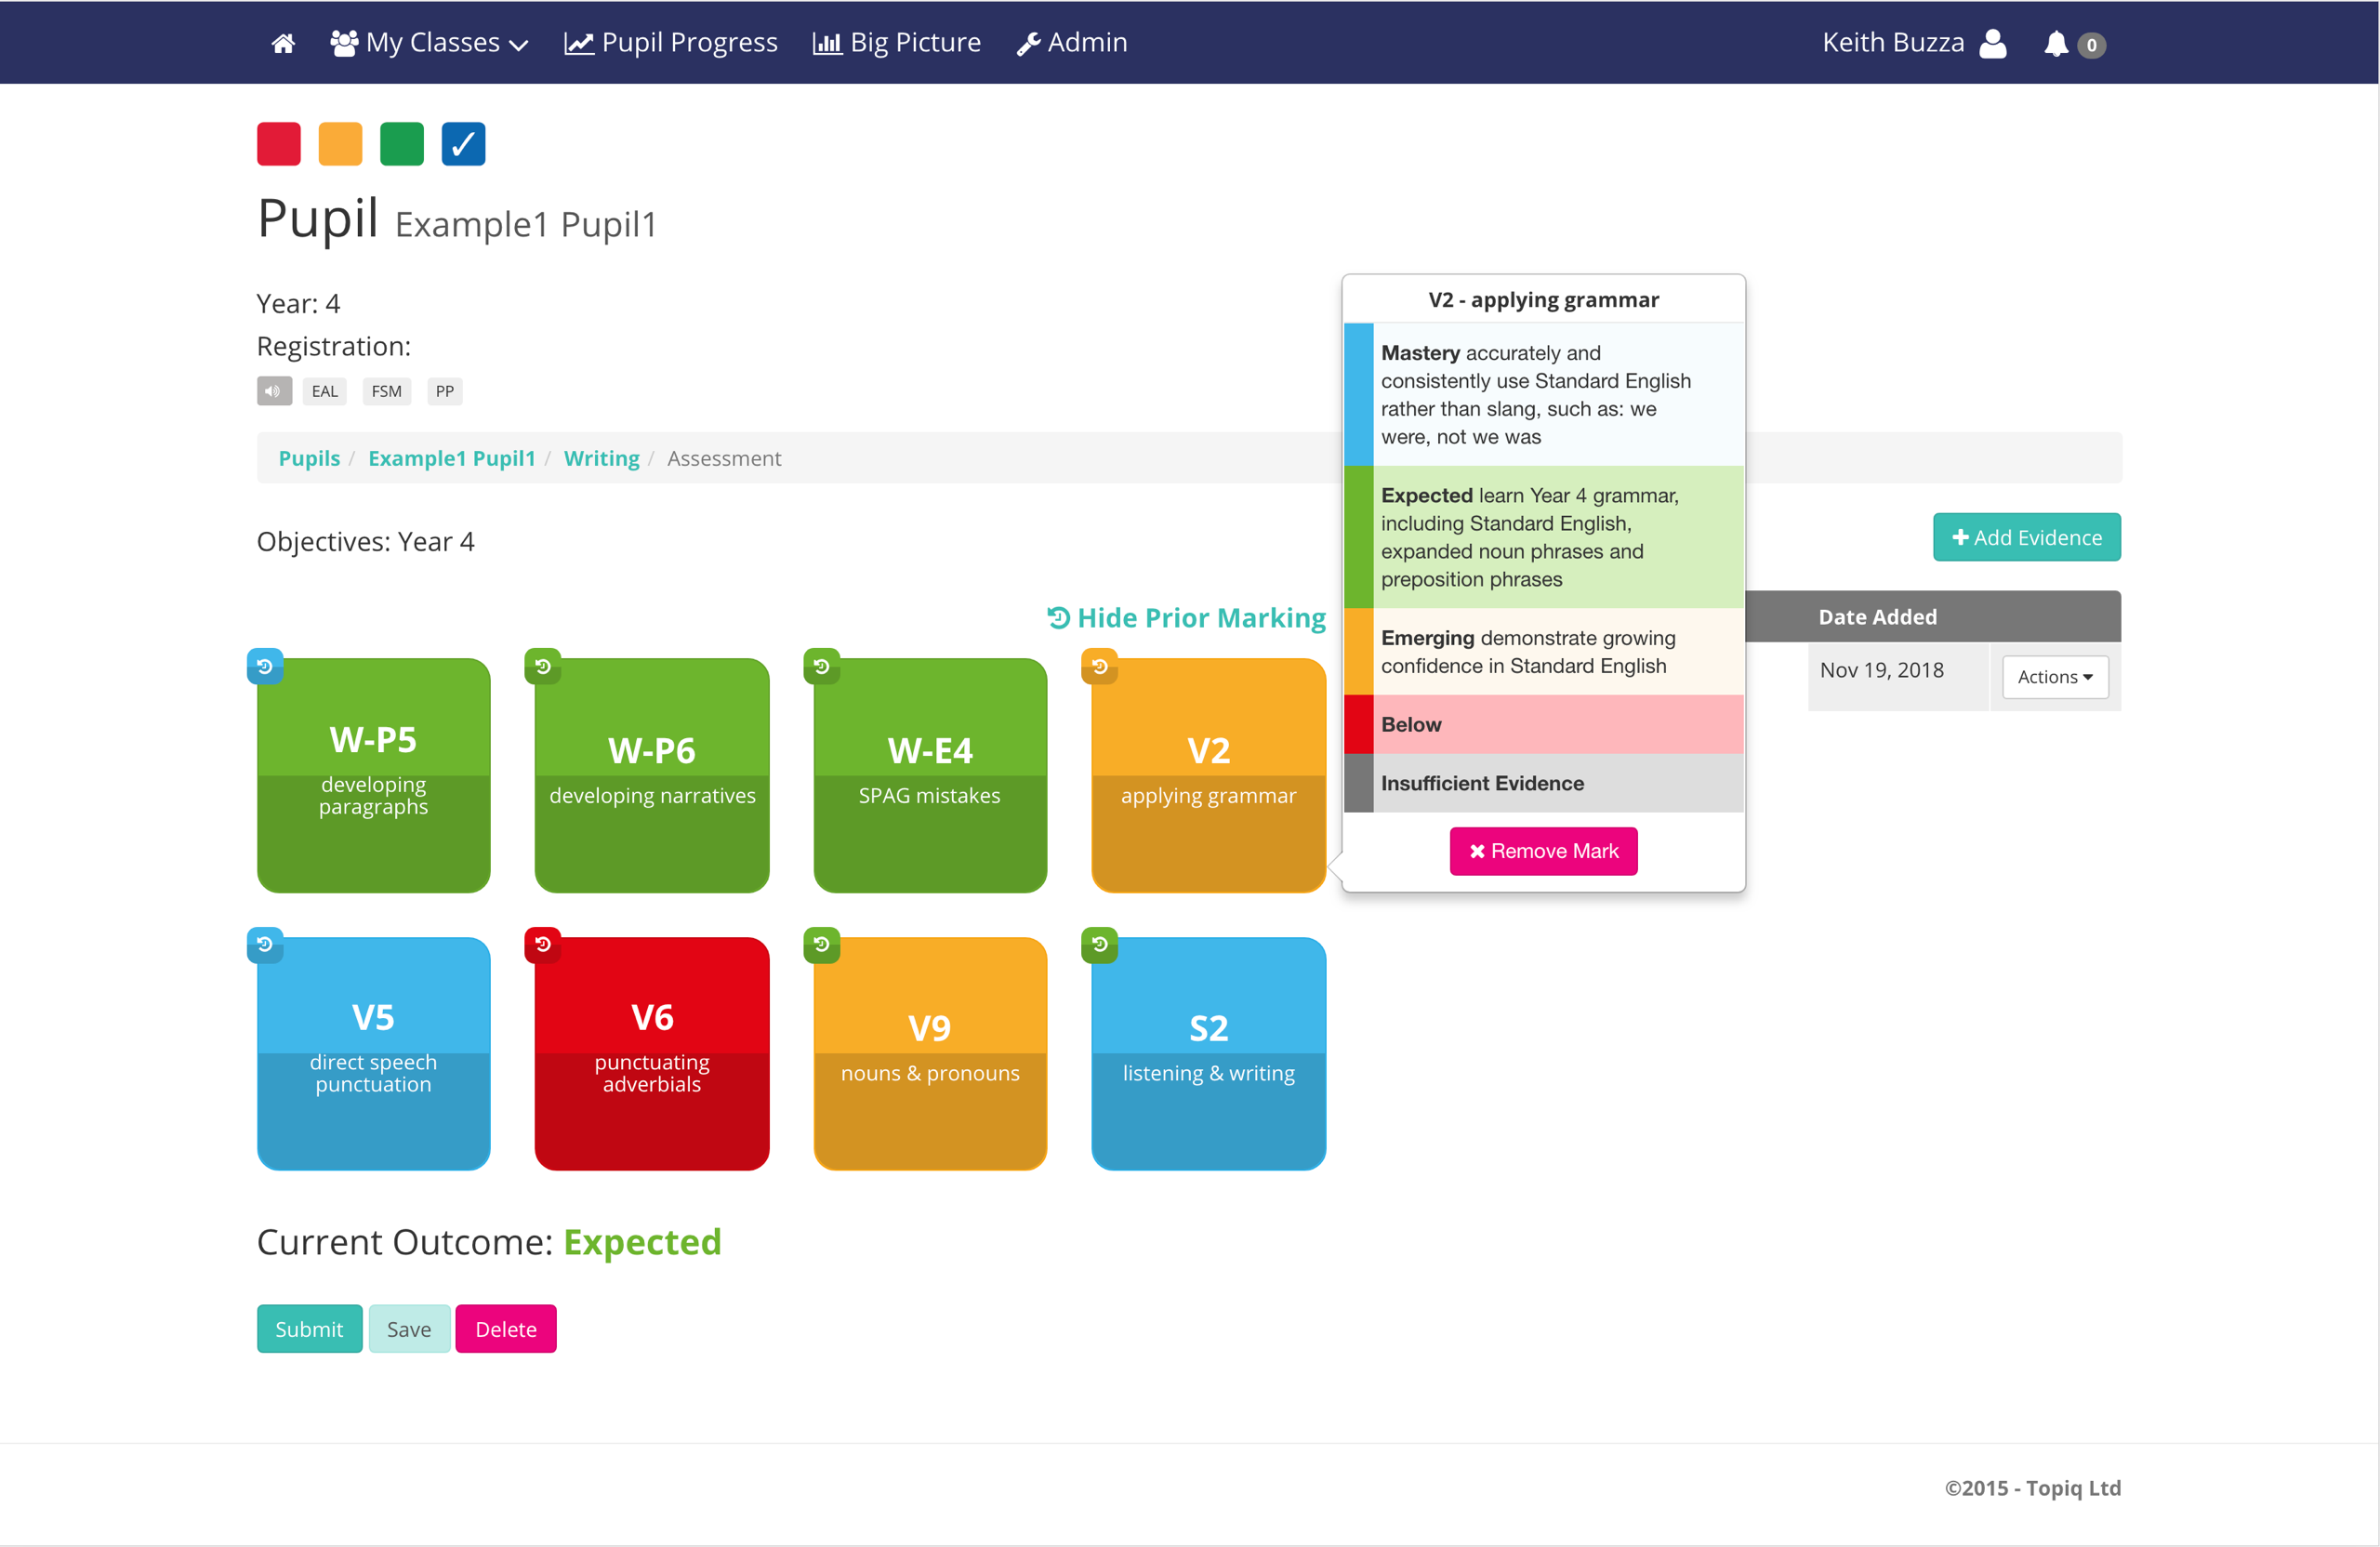Open the Big Picture menu item

(897, 43)
